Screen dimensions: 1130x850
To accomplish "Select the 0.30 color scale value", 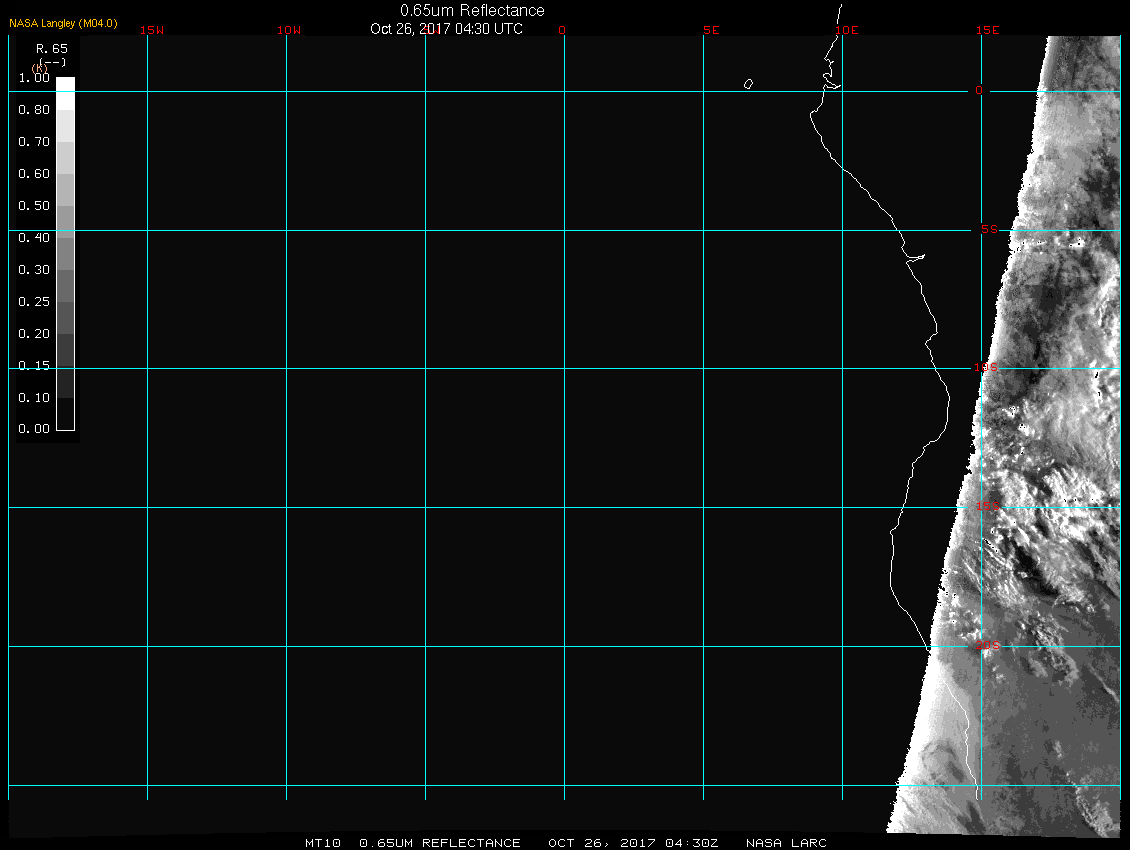I will click(x=34, y=270).
